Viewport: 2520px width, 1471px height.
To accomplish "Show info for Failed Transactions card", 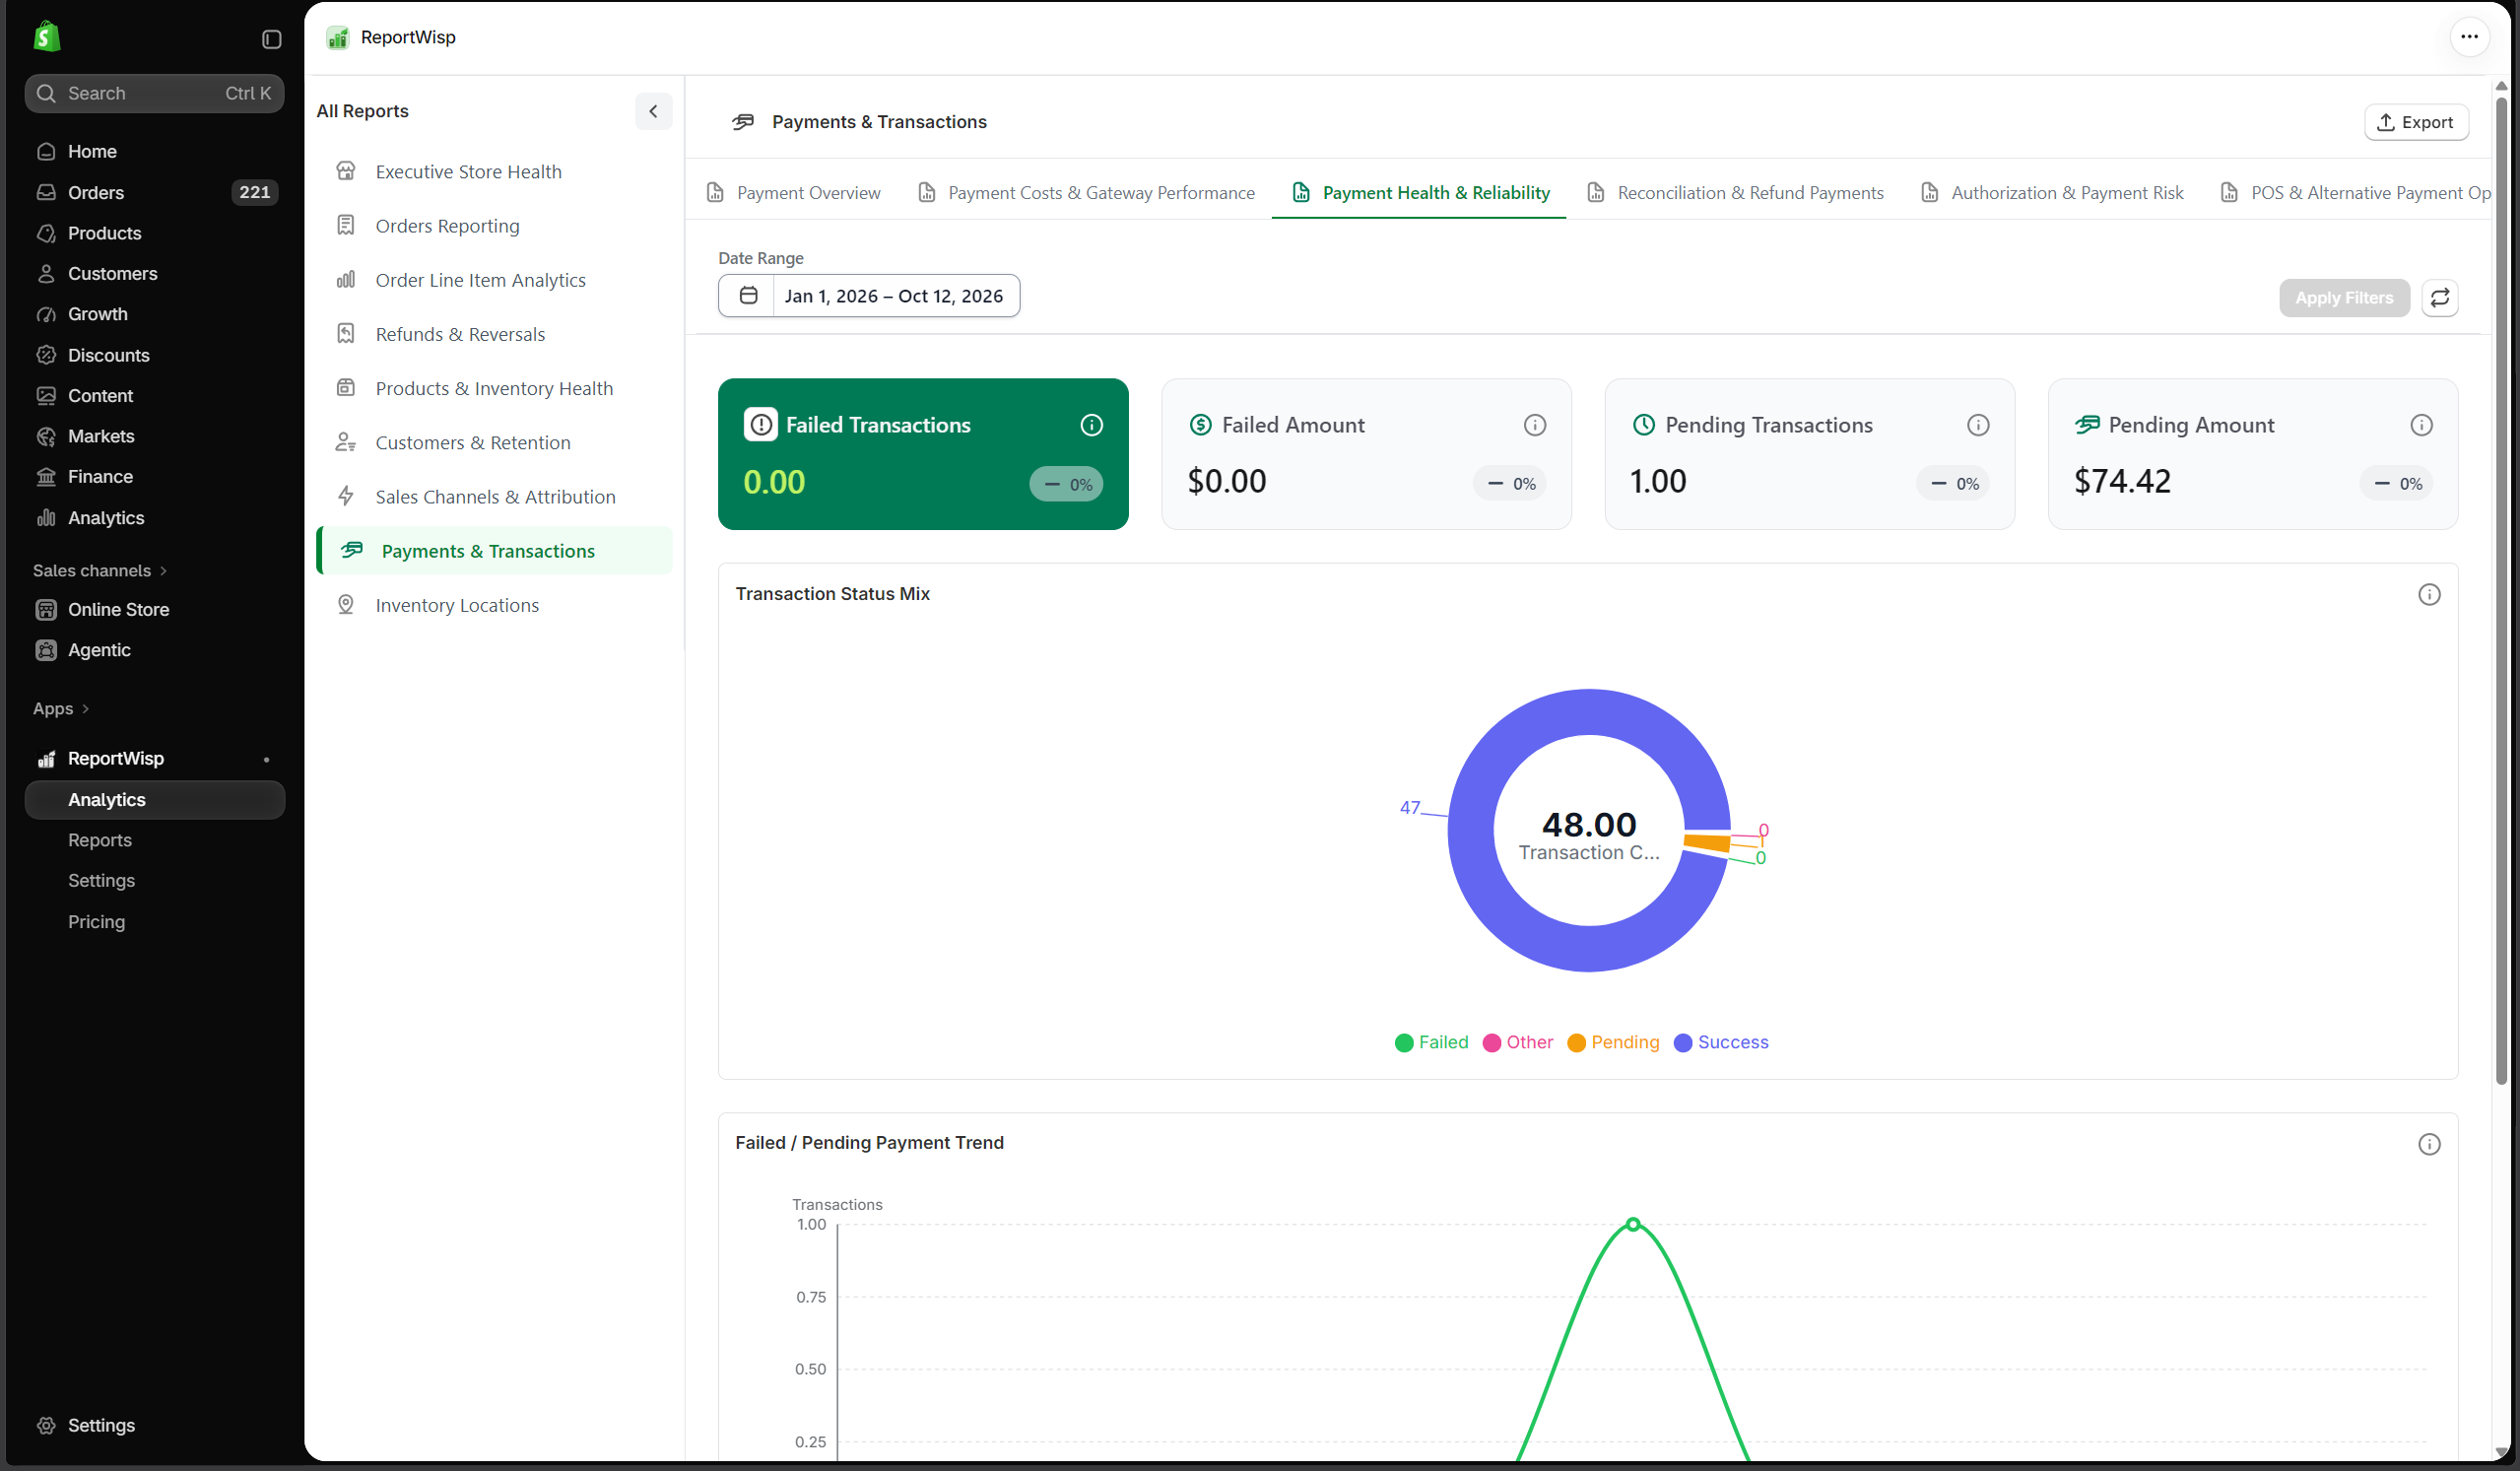I will coord(1091,425).
